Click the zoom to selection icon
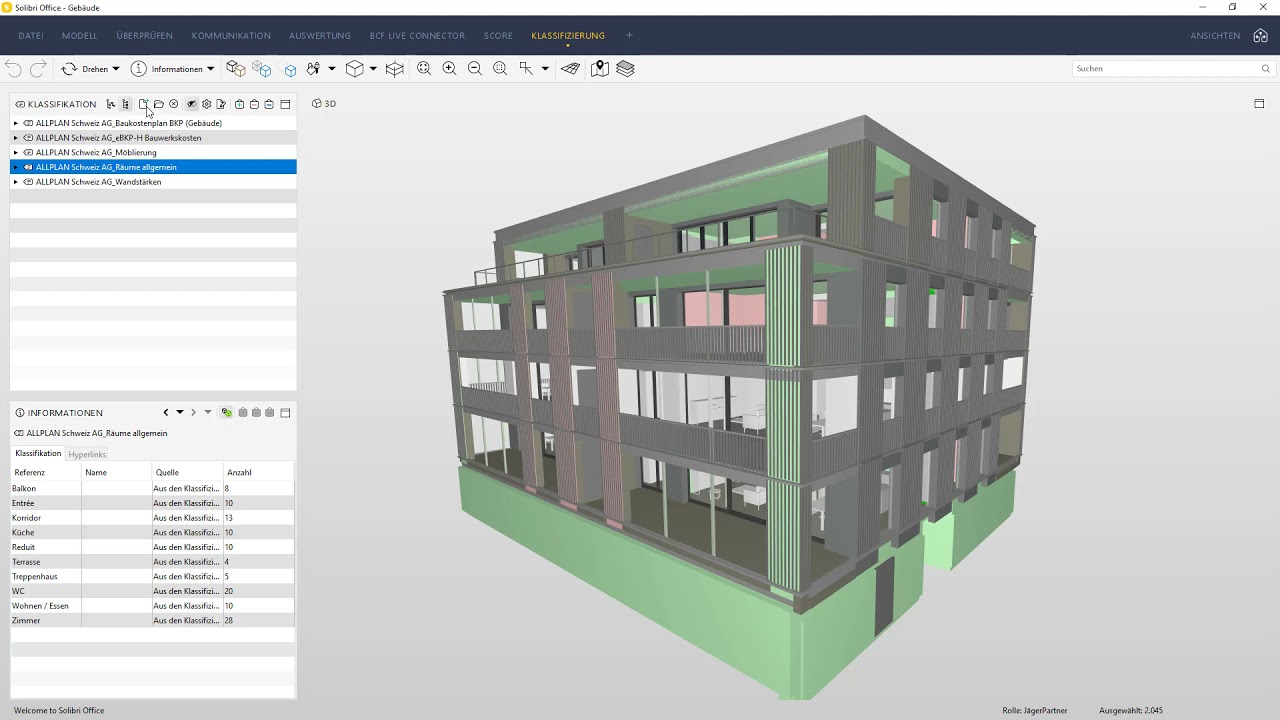Viewport: 1280px width, 720px height. 500,69
